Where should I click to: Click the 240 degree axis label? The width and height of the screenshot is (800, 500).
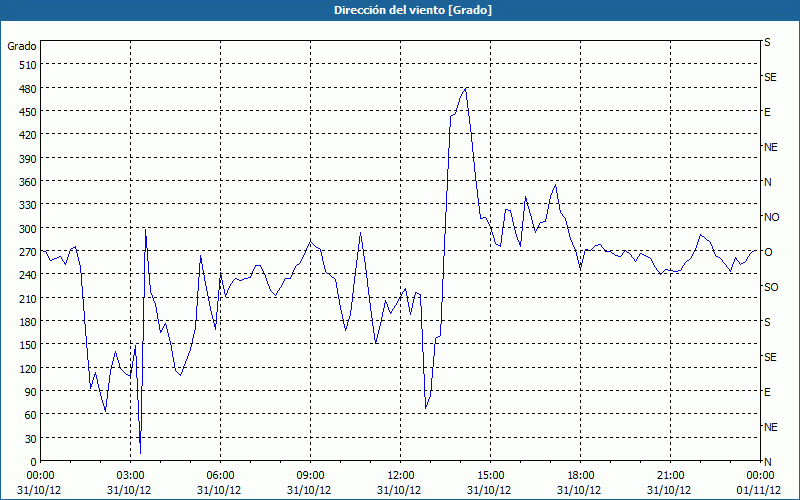click(29, 275)
